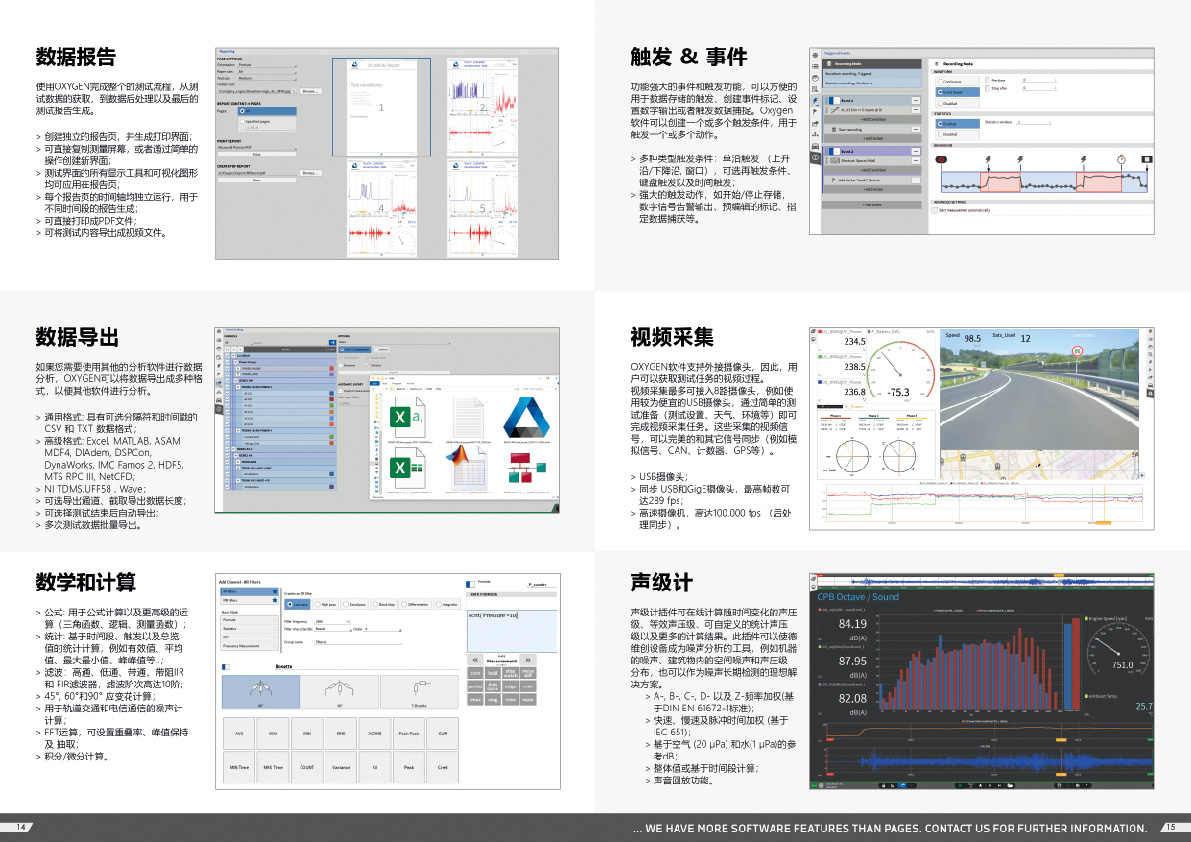The width and height of the screenshot is (1191, 842).
Task: Select Statistics under Basic Math list
Action: [x=249, y=629]
